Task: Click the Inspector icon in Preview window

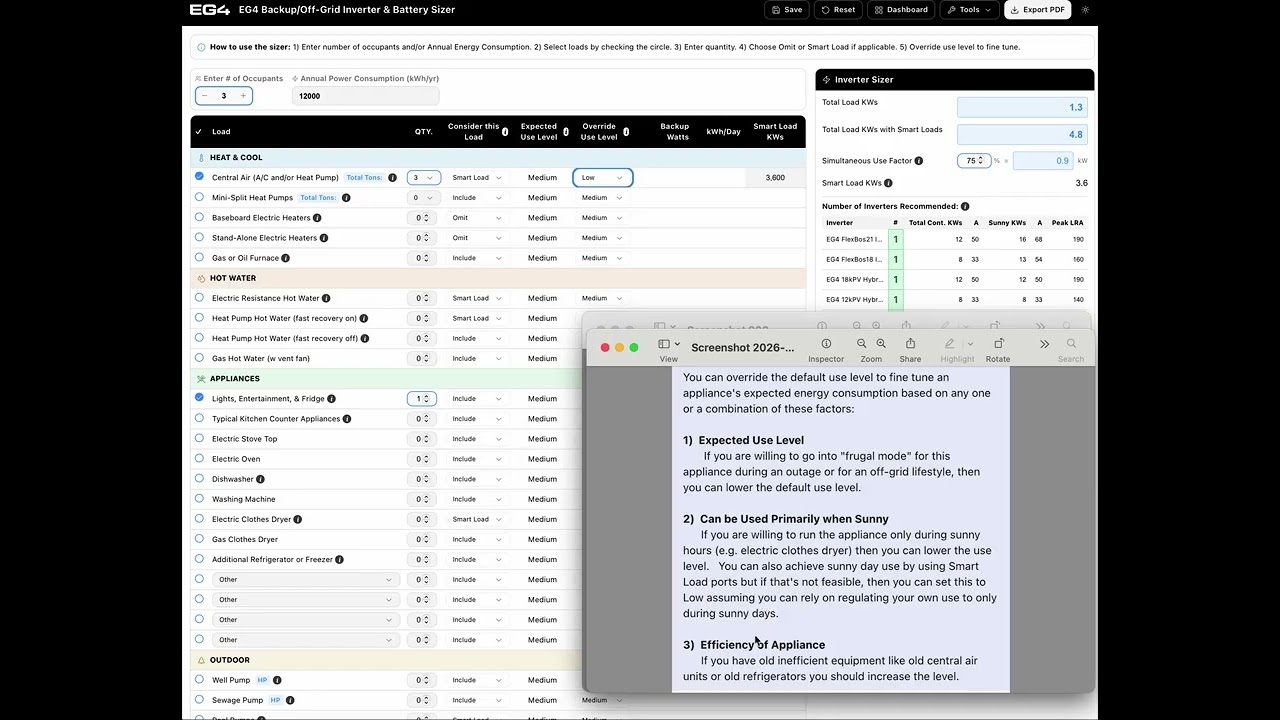Action: tap(826, 344)
